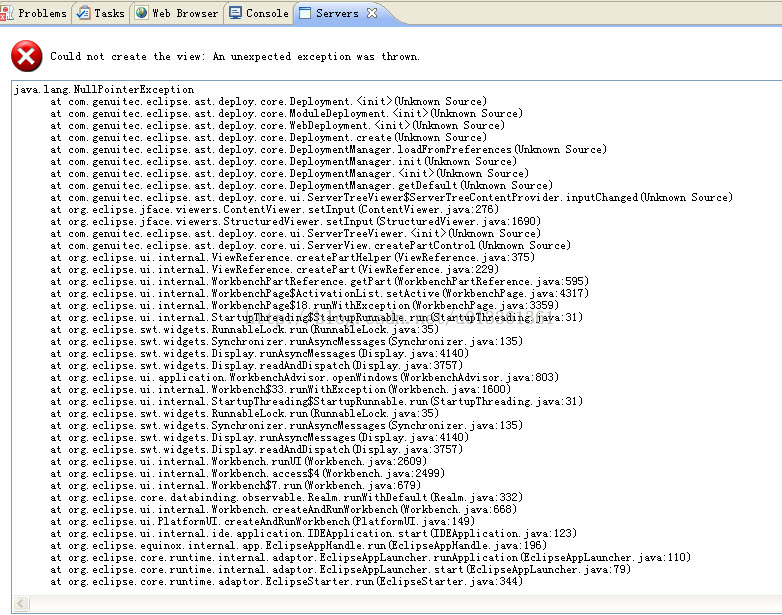Click the Servers tab icon
The height and width of the screenshot is (615, 782).
point(305,13)
